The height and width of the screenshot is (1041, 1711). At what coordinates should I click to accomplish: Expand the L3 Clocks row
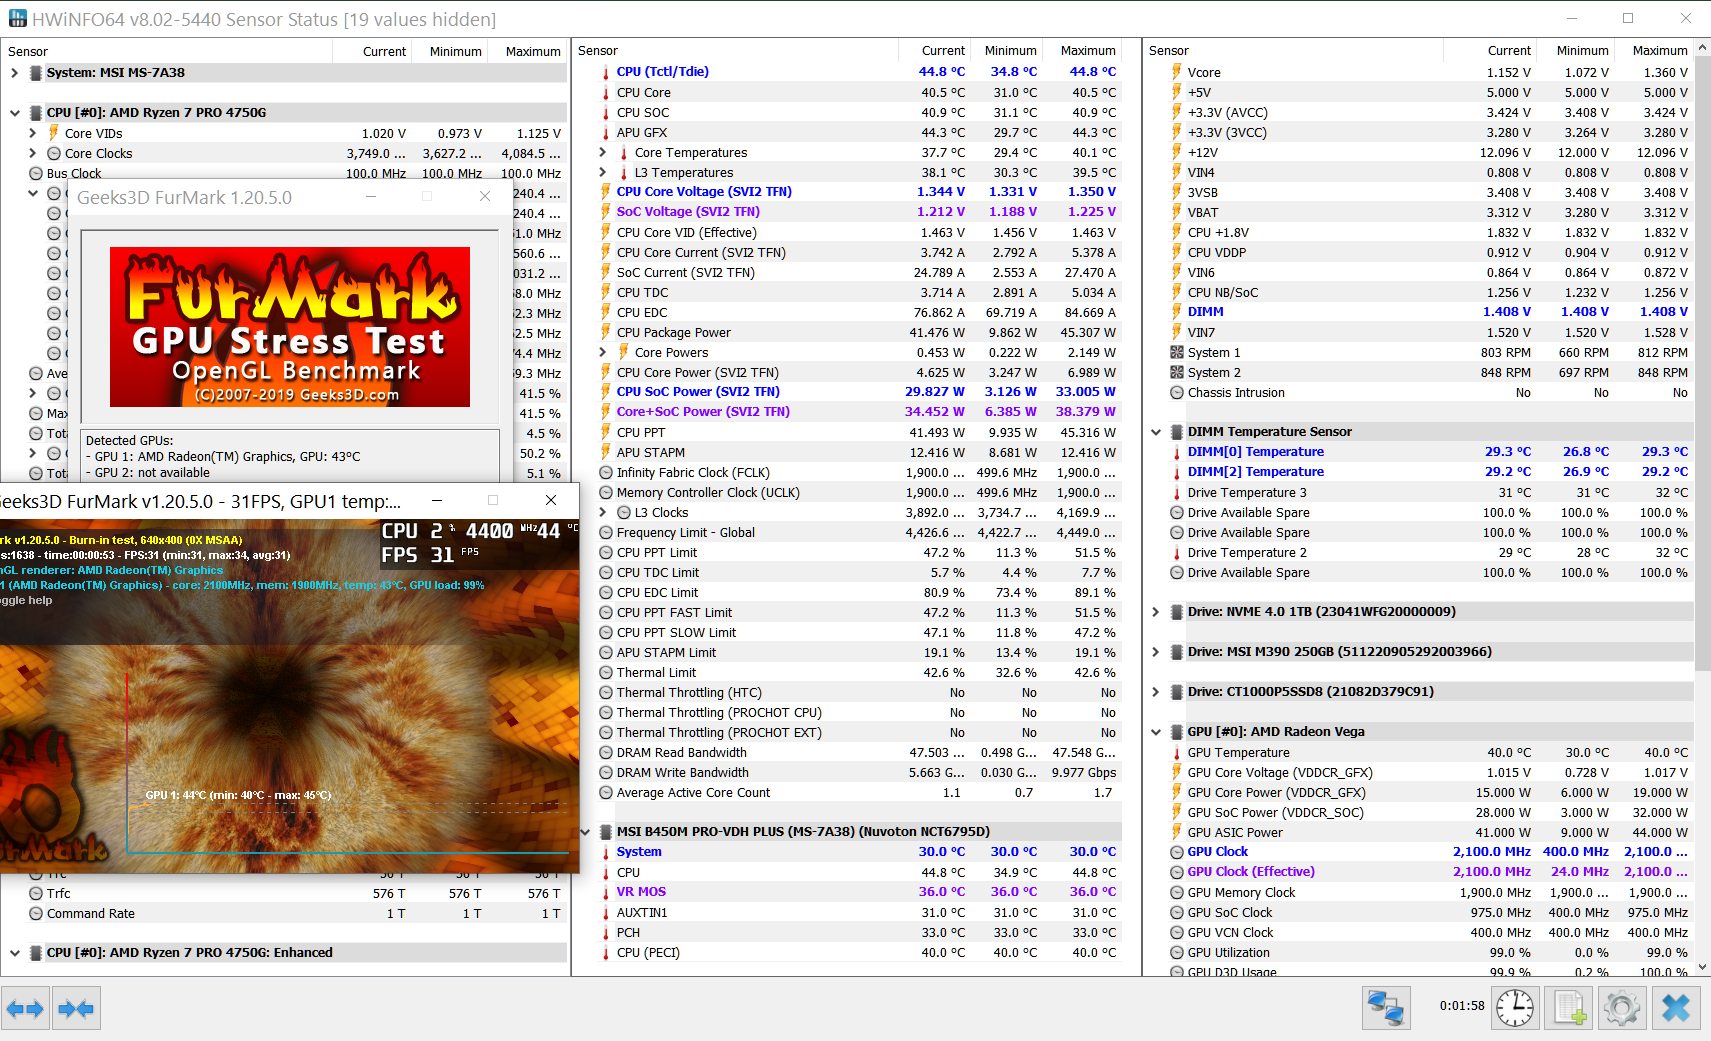[x=602, y=512]
